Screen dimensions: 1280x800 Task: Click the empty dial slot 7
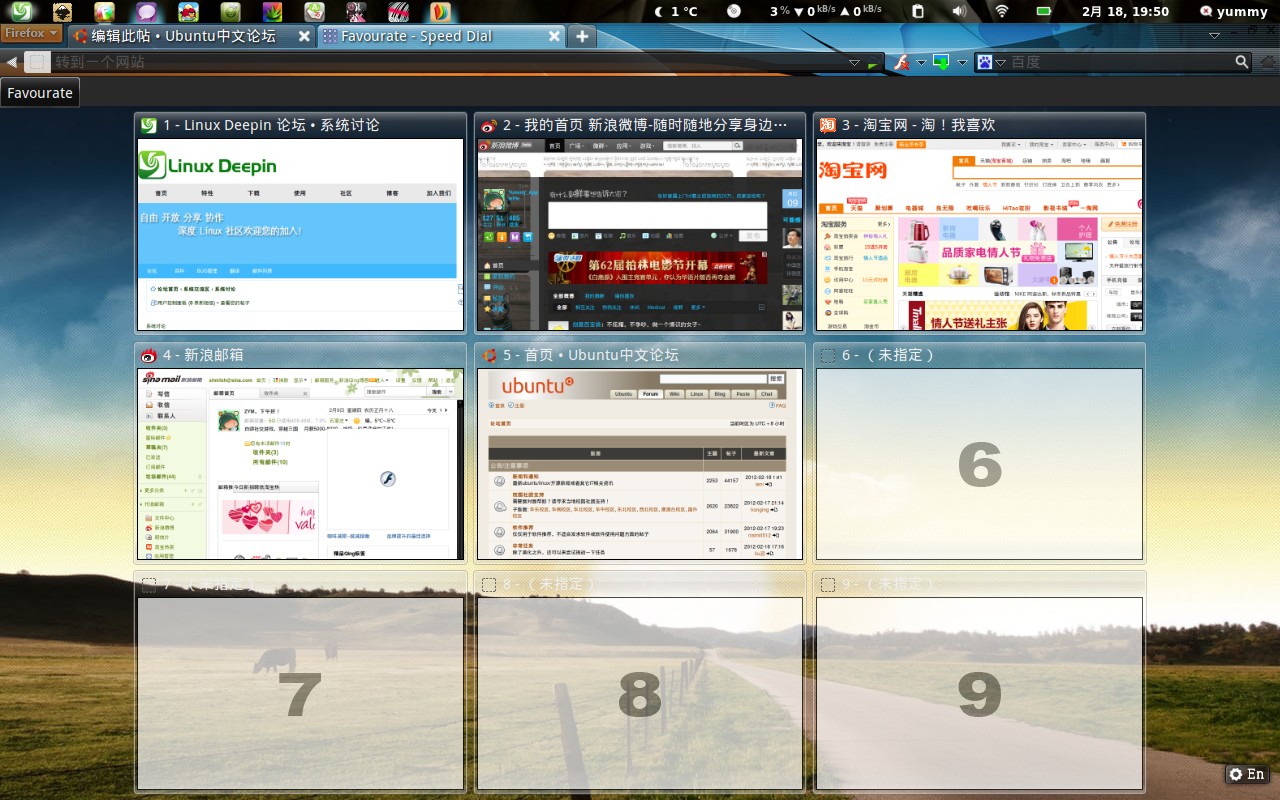click(x=300, y=694)
